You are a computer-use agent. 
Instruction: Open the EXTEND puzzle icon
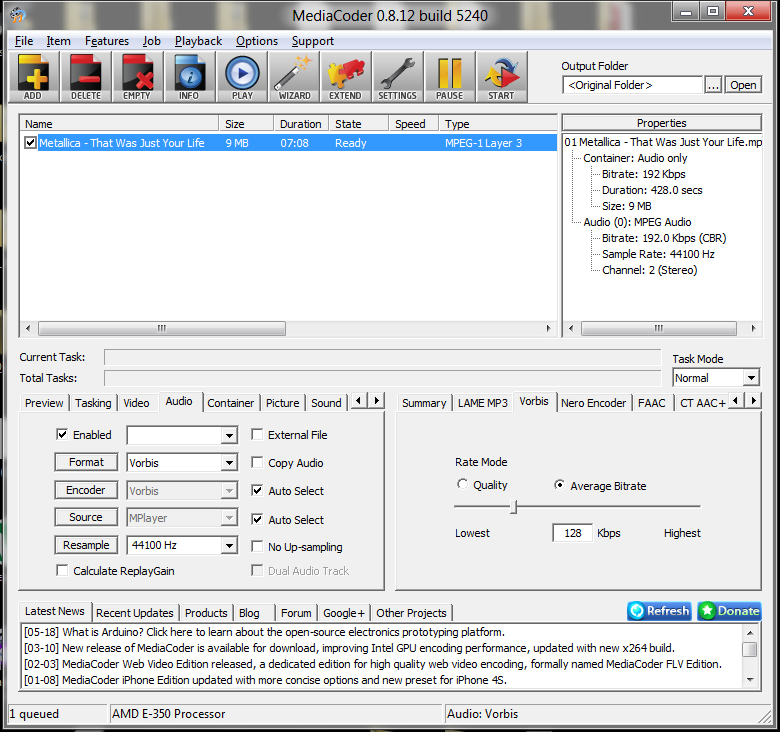(346, 77)
